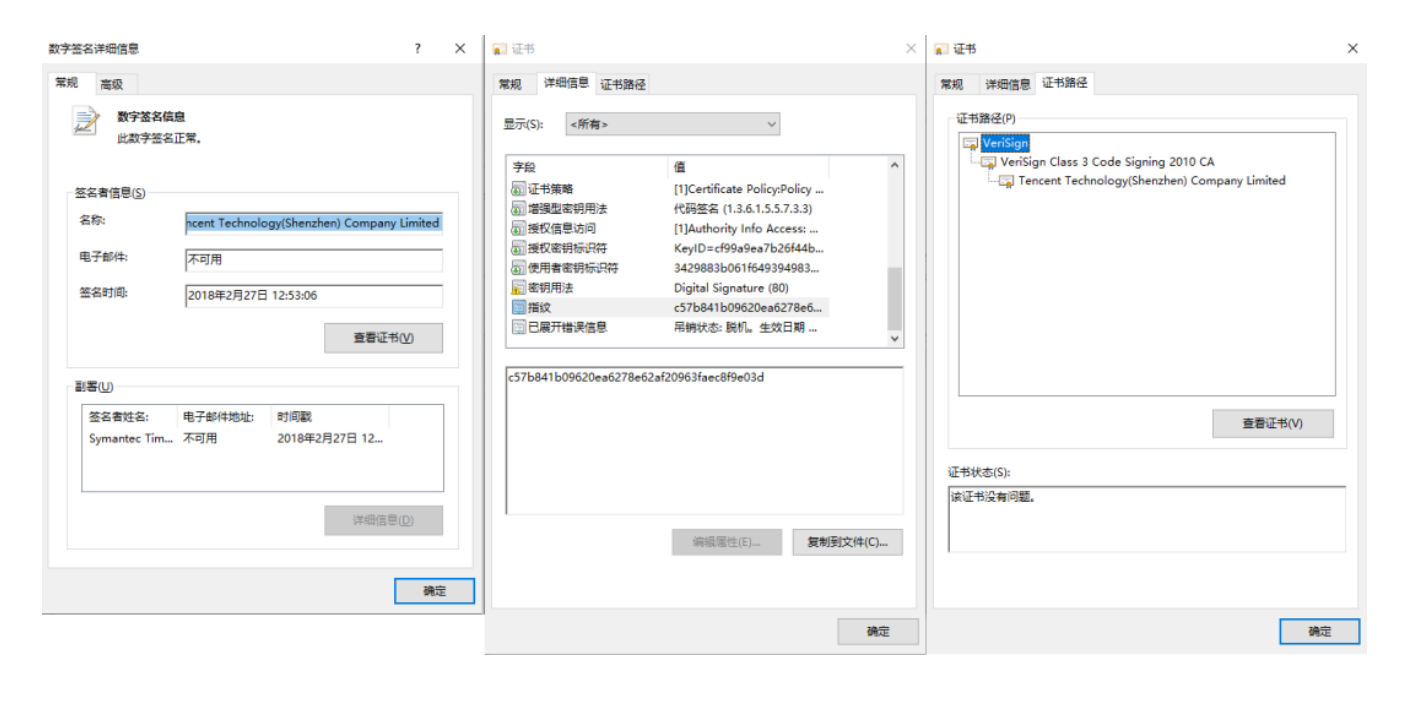The image size is (1406, 719).
Task: Click 确定 in the middle 证书 window
Action: (x=878, y=631)
